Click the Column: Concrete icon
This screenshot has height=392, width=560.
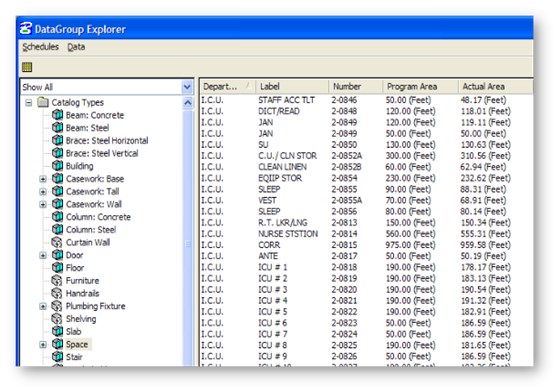click(57, 217)
